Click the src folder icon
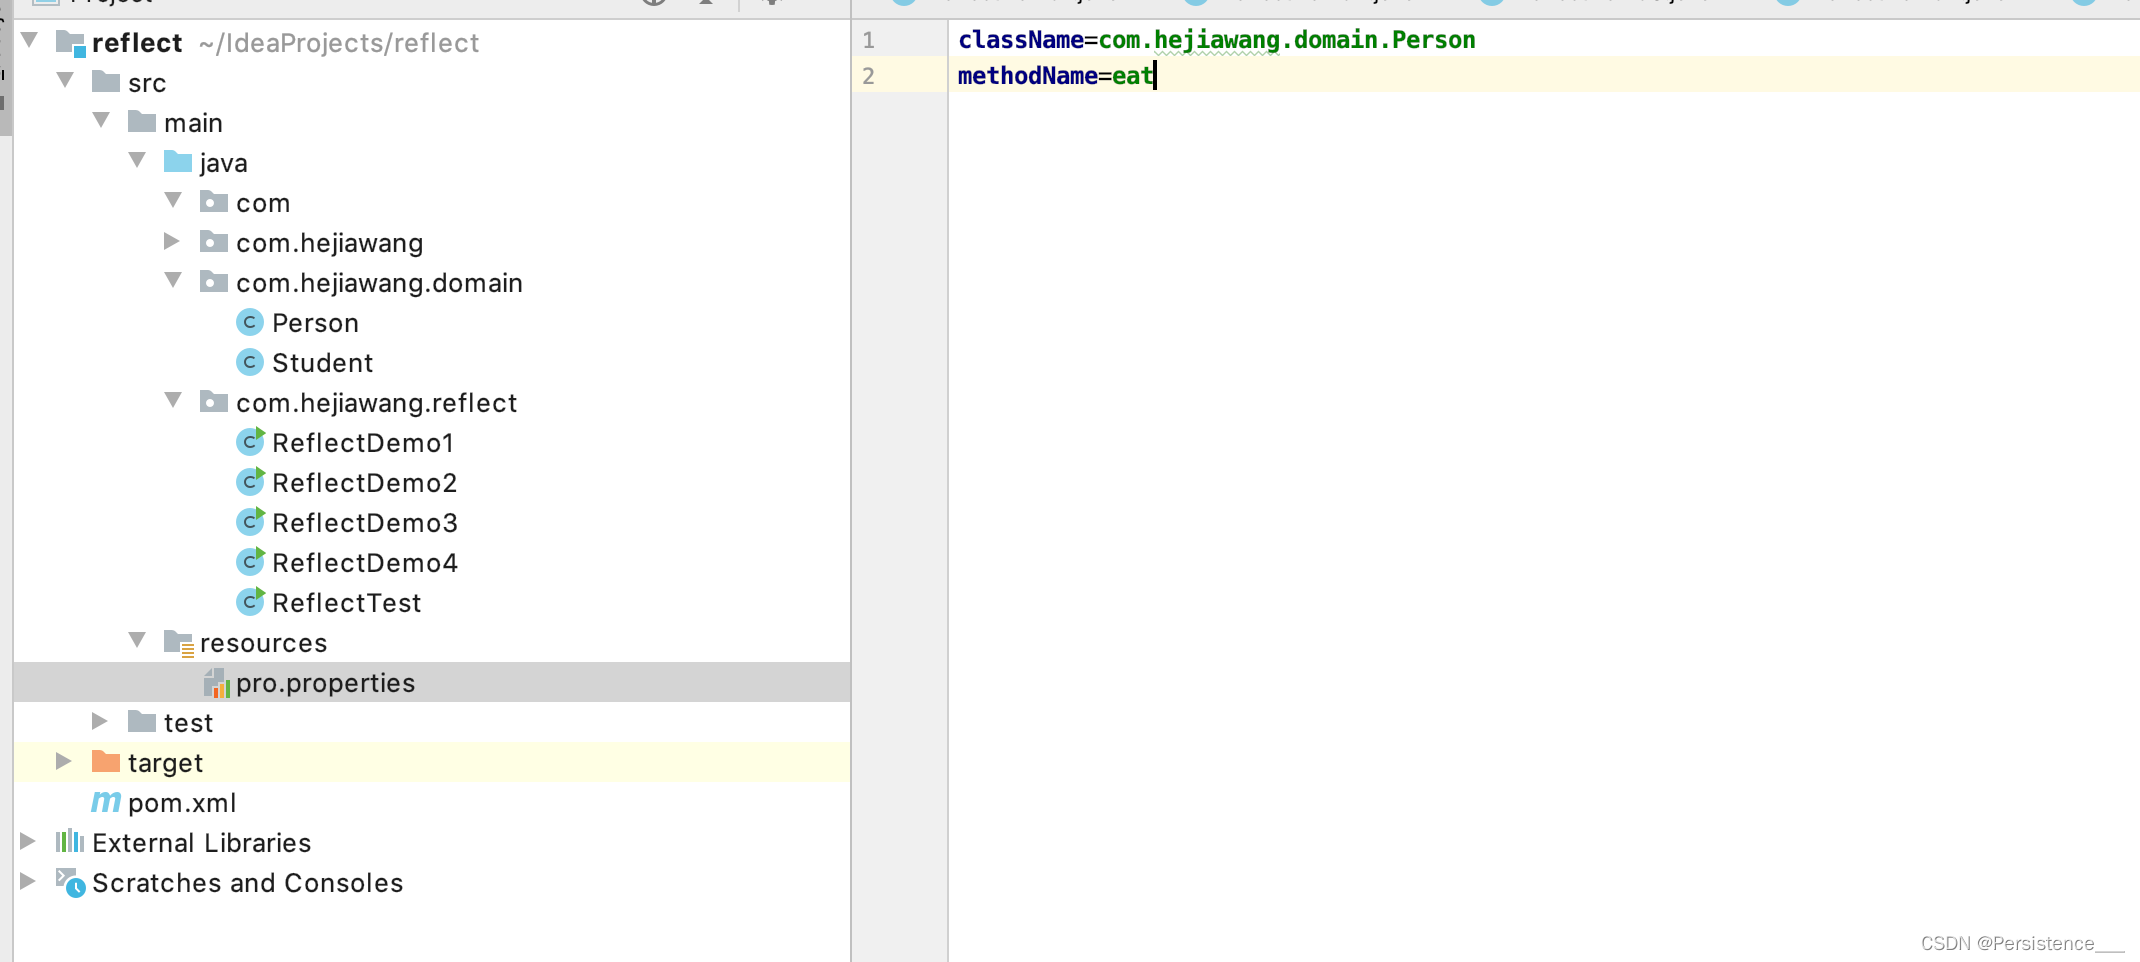This screenshot has width=2140, height=962. (x=106, y=81)
